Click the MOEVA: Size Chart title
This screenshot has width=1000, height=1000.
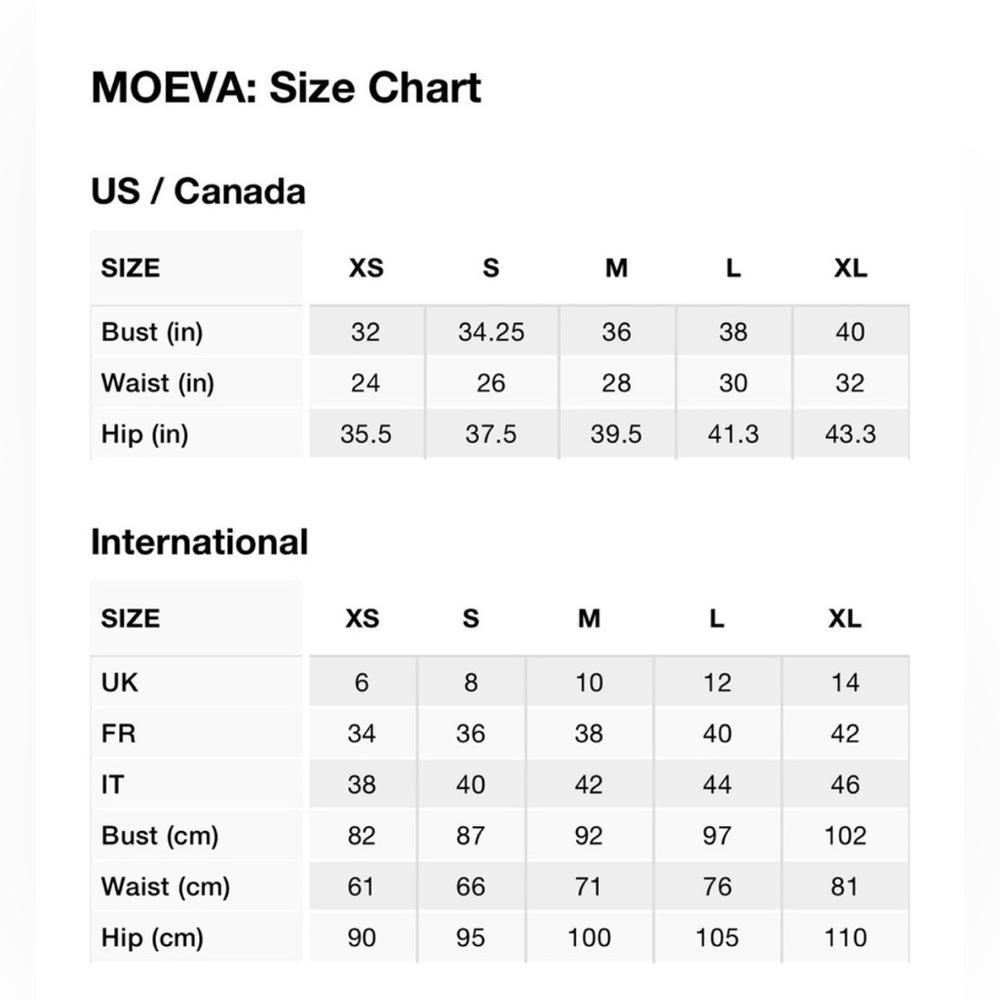(x=286, y=87)
